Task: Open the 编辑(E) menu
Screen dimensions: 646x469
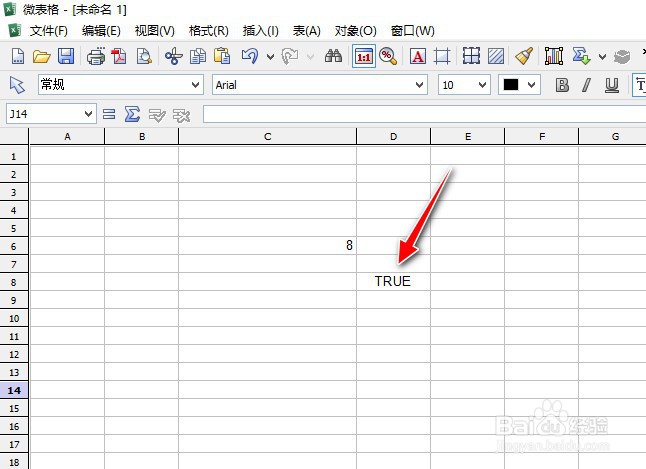Action: [101, 30]
